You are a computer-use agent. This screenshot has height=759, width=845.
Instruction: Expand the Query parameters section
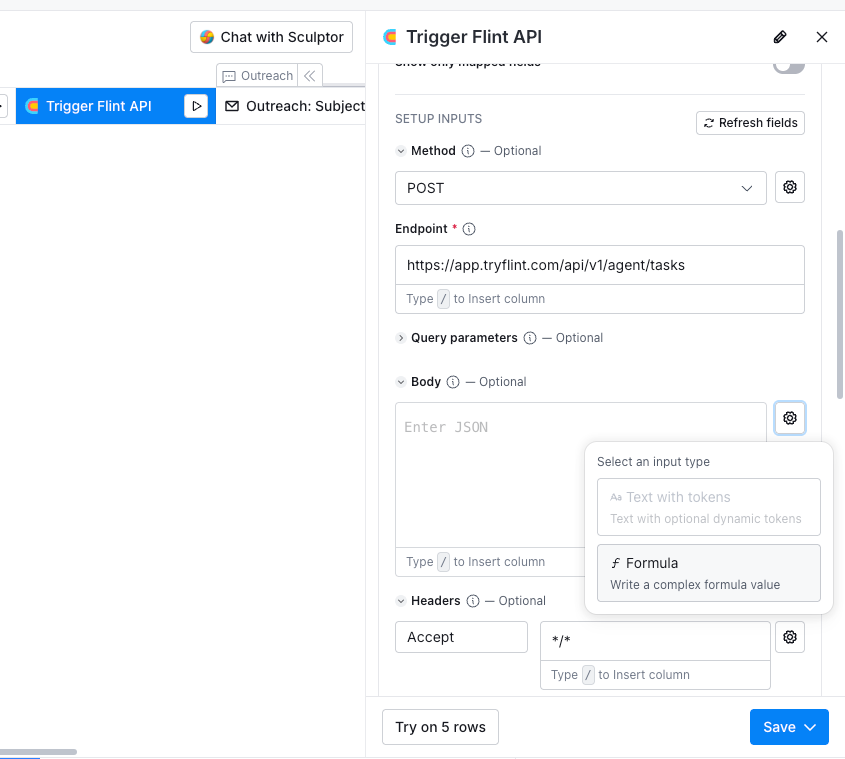tap(400, 338)
